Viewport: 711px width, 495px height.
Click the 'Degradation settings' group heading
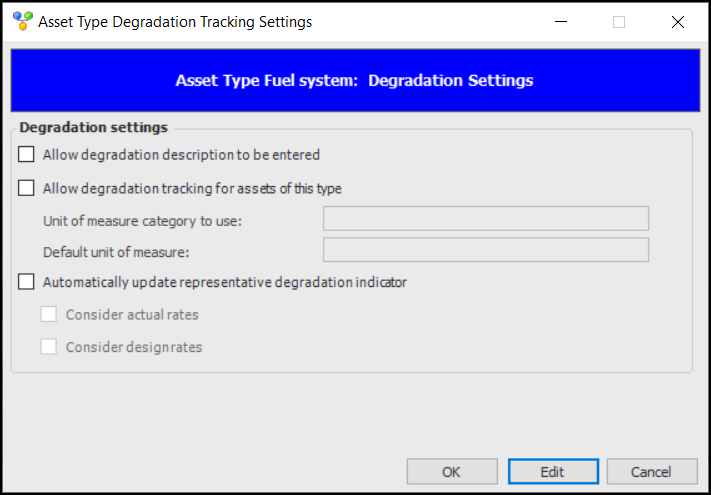tap(94, 127)
